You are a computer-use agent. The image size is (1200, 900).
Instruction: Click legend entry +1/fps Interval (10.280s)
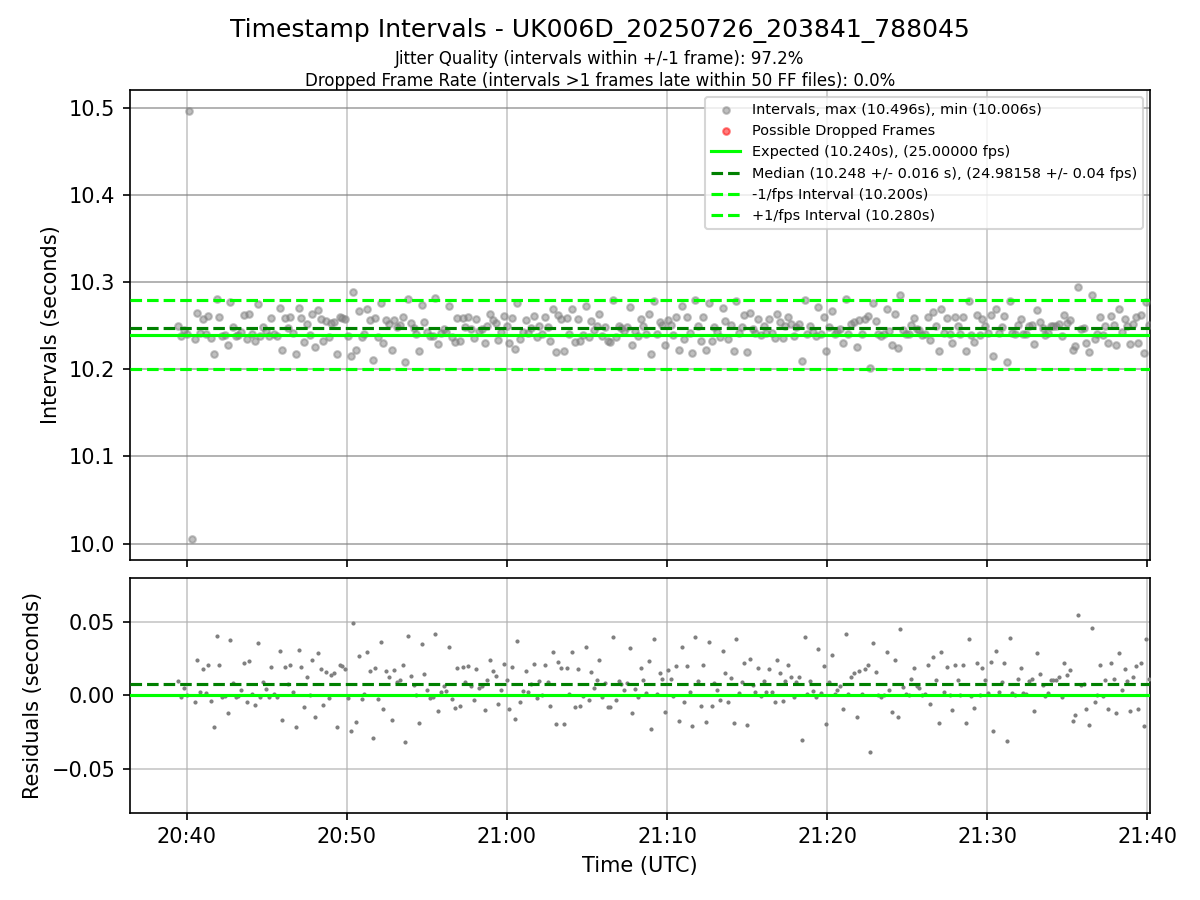(x=843, y=215)
